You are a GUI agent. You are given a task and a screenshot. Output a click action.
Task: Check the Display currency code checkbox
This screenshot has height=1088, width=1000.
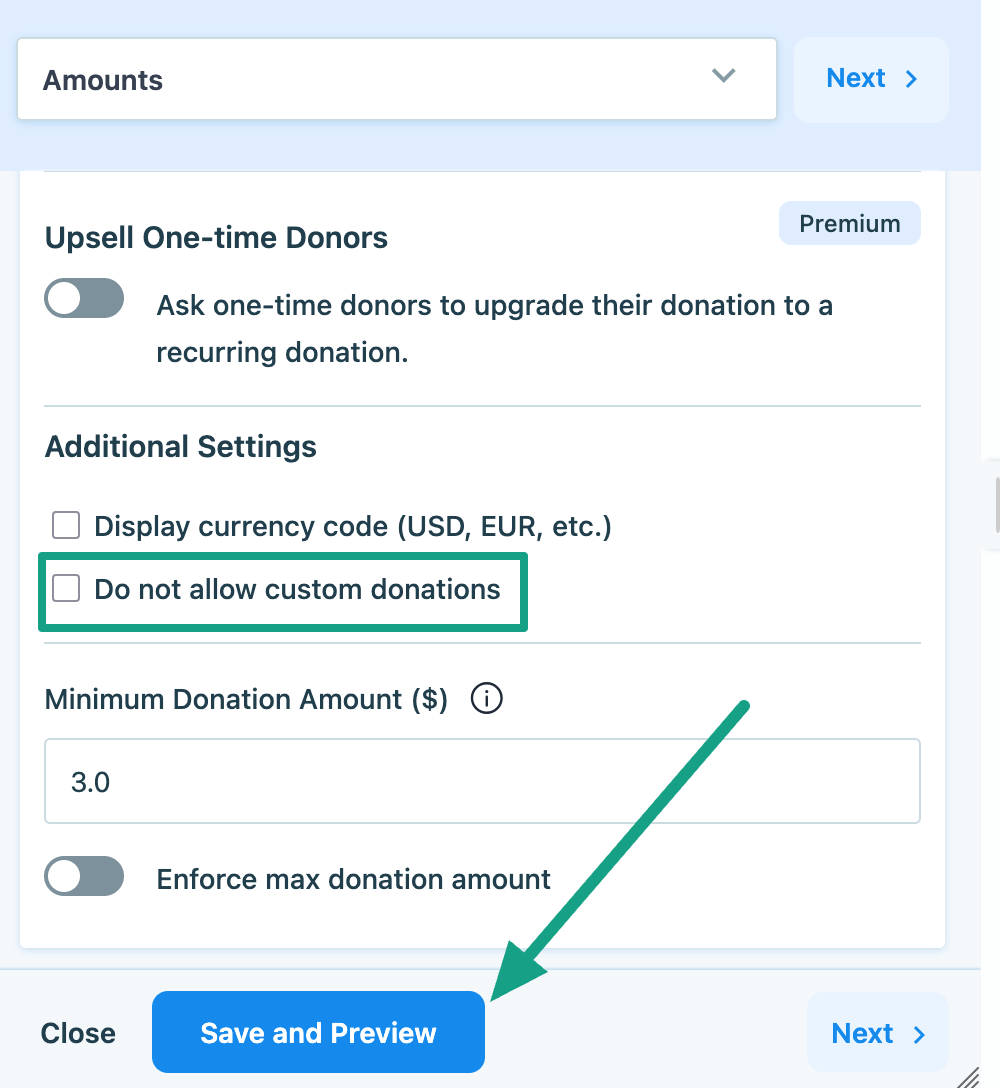(x=66, y=525)
